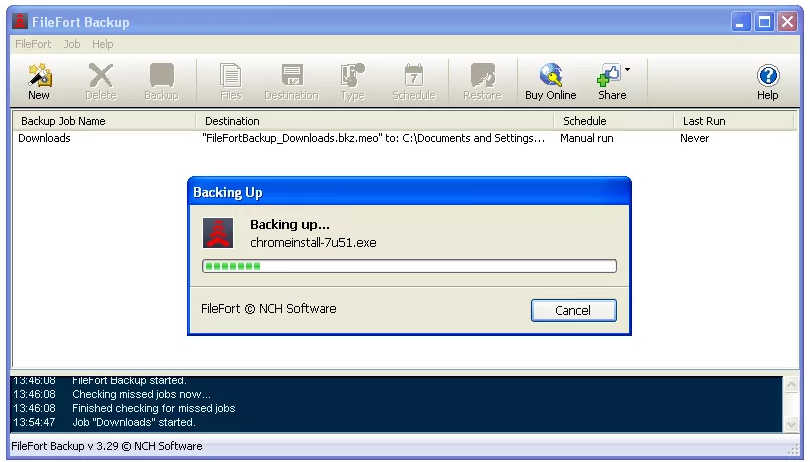
Task: Click the 'Manual run' schedule cell
Action: [x=587, y=138]
